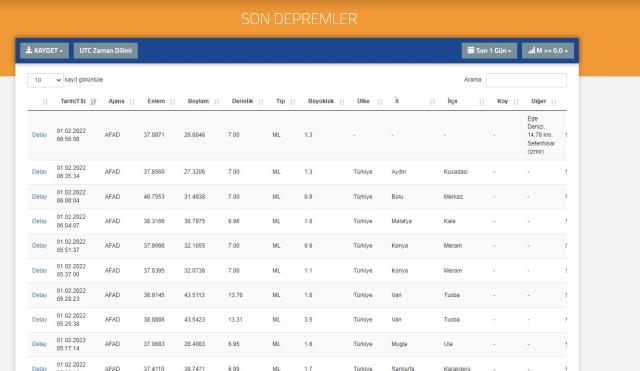Image resolution: width=640 pixels, height=371 pixels.
Task: Toggle UTC Zaman Dilimi time zone
Action: (106, 51)
